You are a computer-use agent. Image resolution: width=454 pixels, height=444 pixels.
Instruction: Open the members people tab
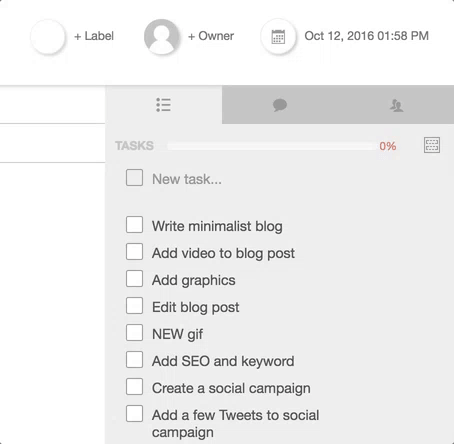click(x=396, y=105)
